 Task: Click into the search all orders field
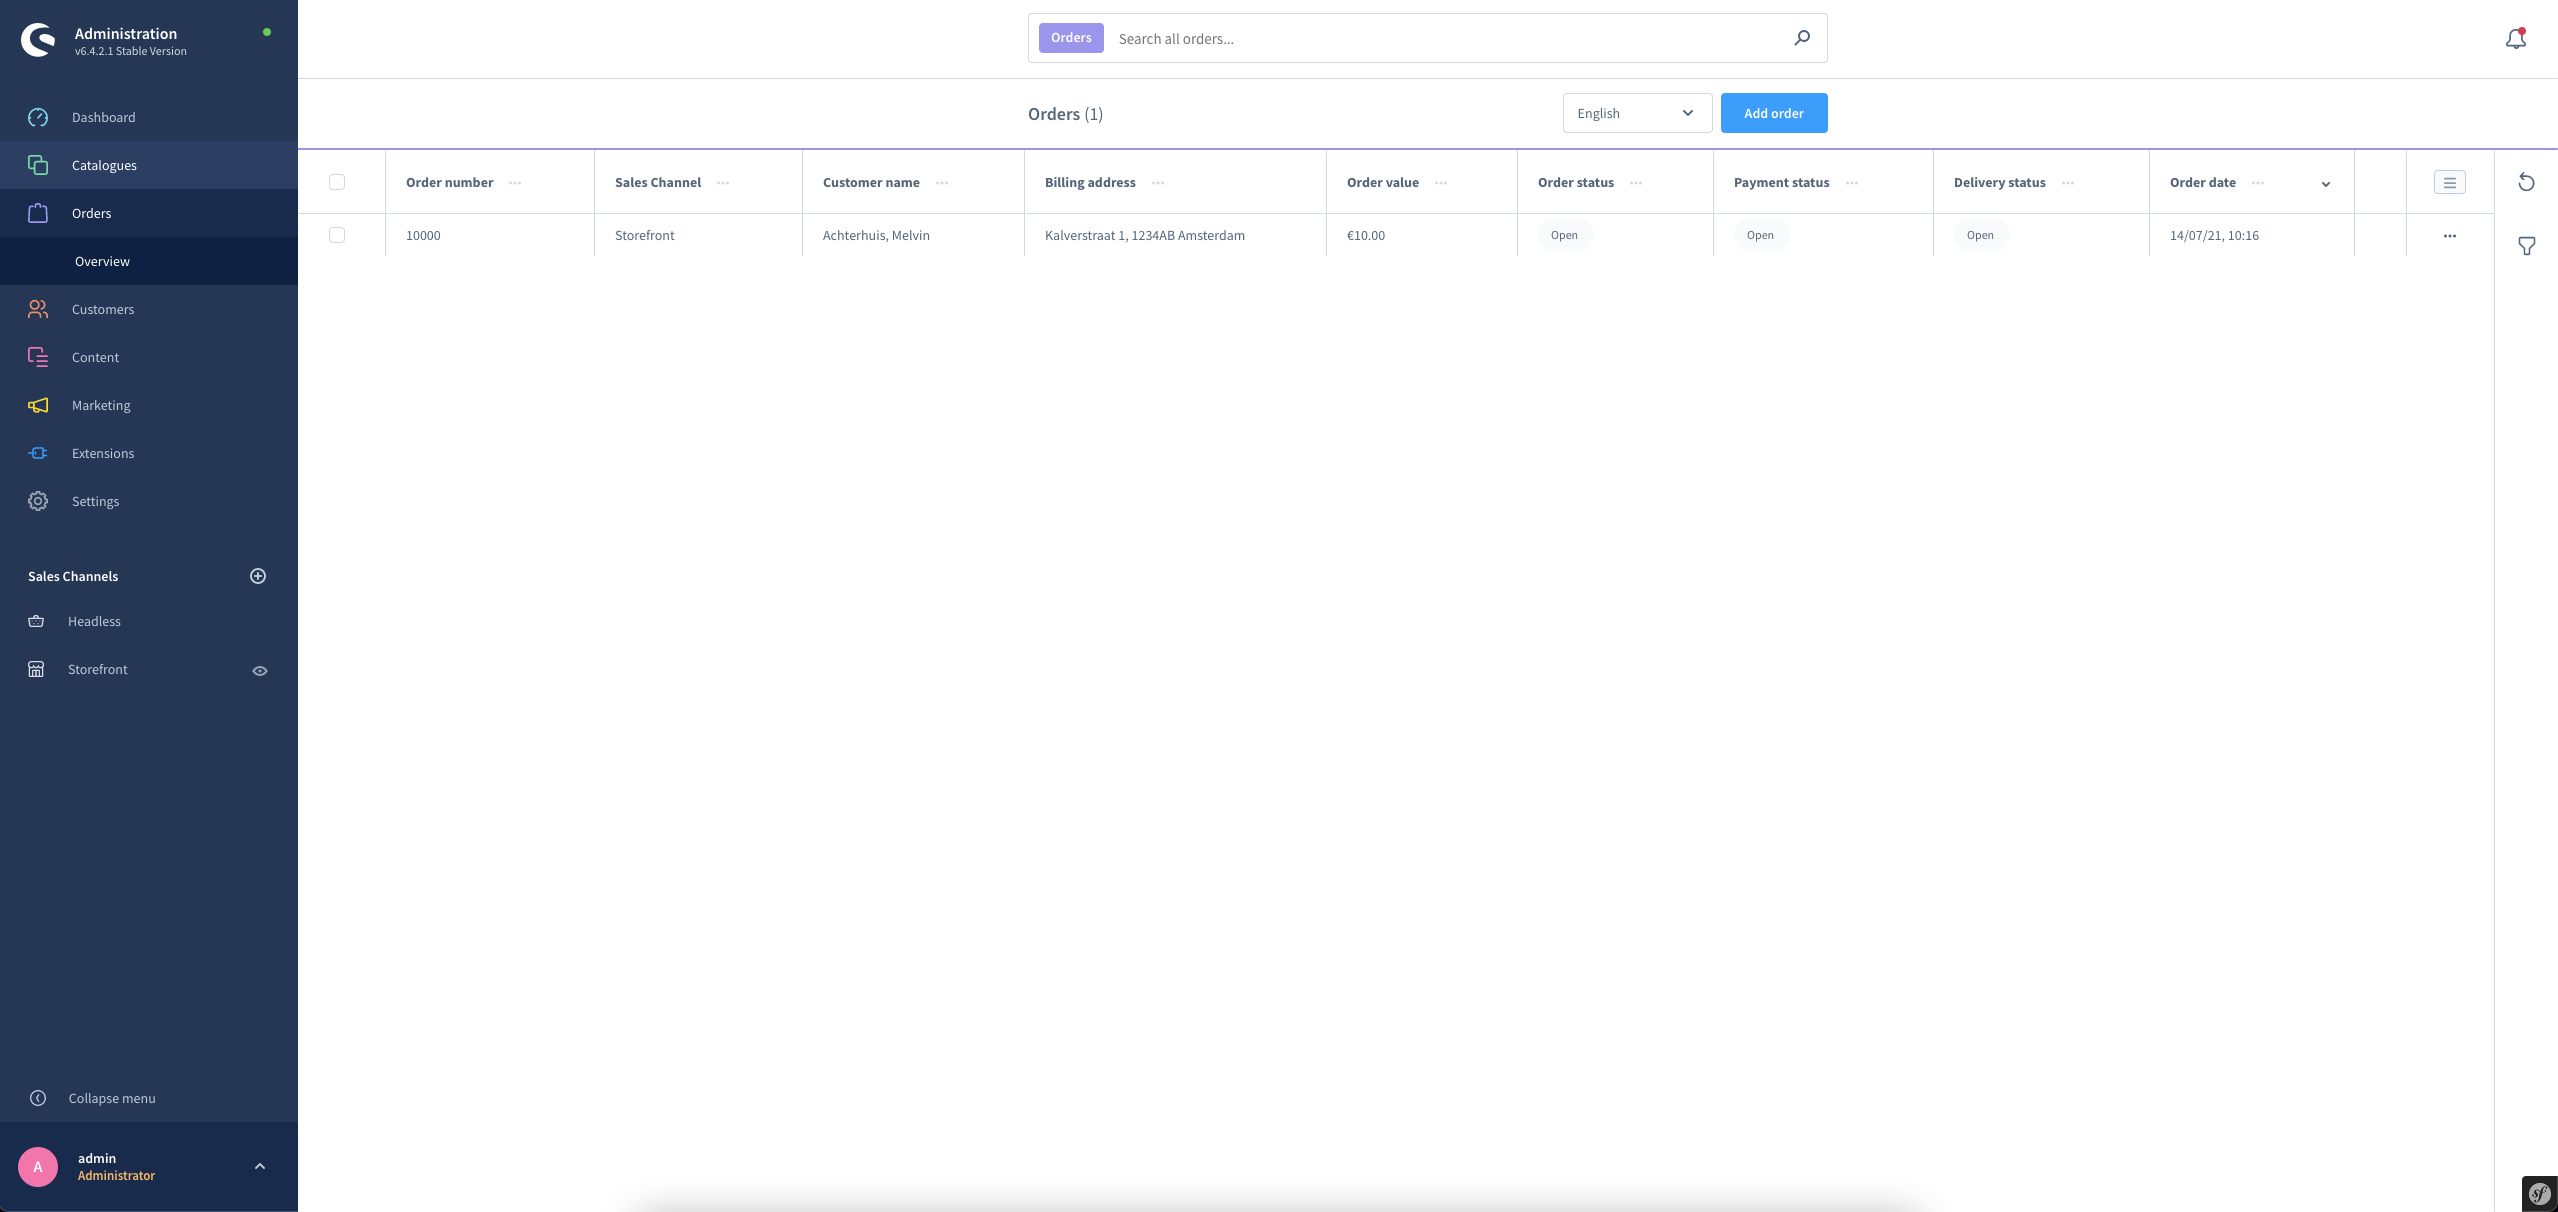click(x=1440, y=39)
